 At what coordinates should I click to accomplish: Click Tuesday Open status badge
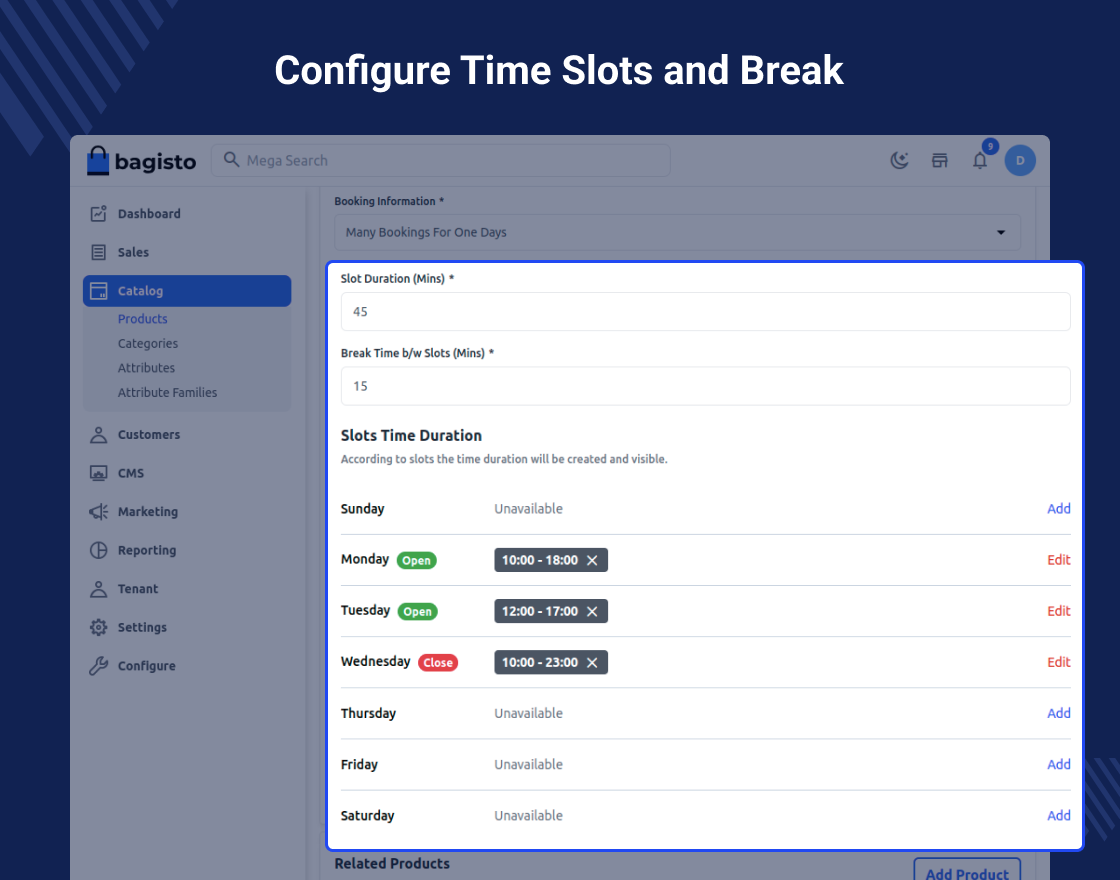point(417,611)
